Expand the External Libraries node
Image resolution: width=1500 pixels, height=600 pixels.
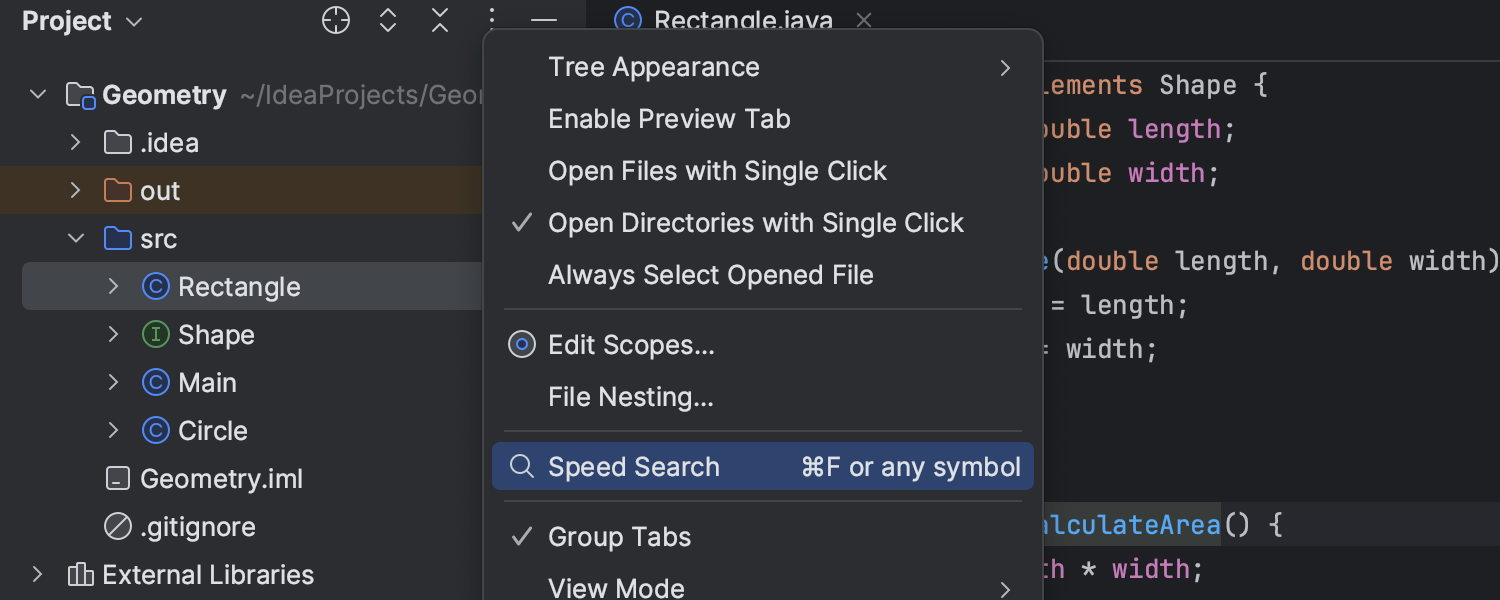click(37, 575)
